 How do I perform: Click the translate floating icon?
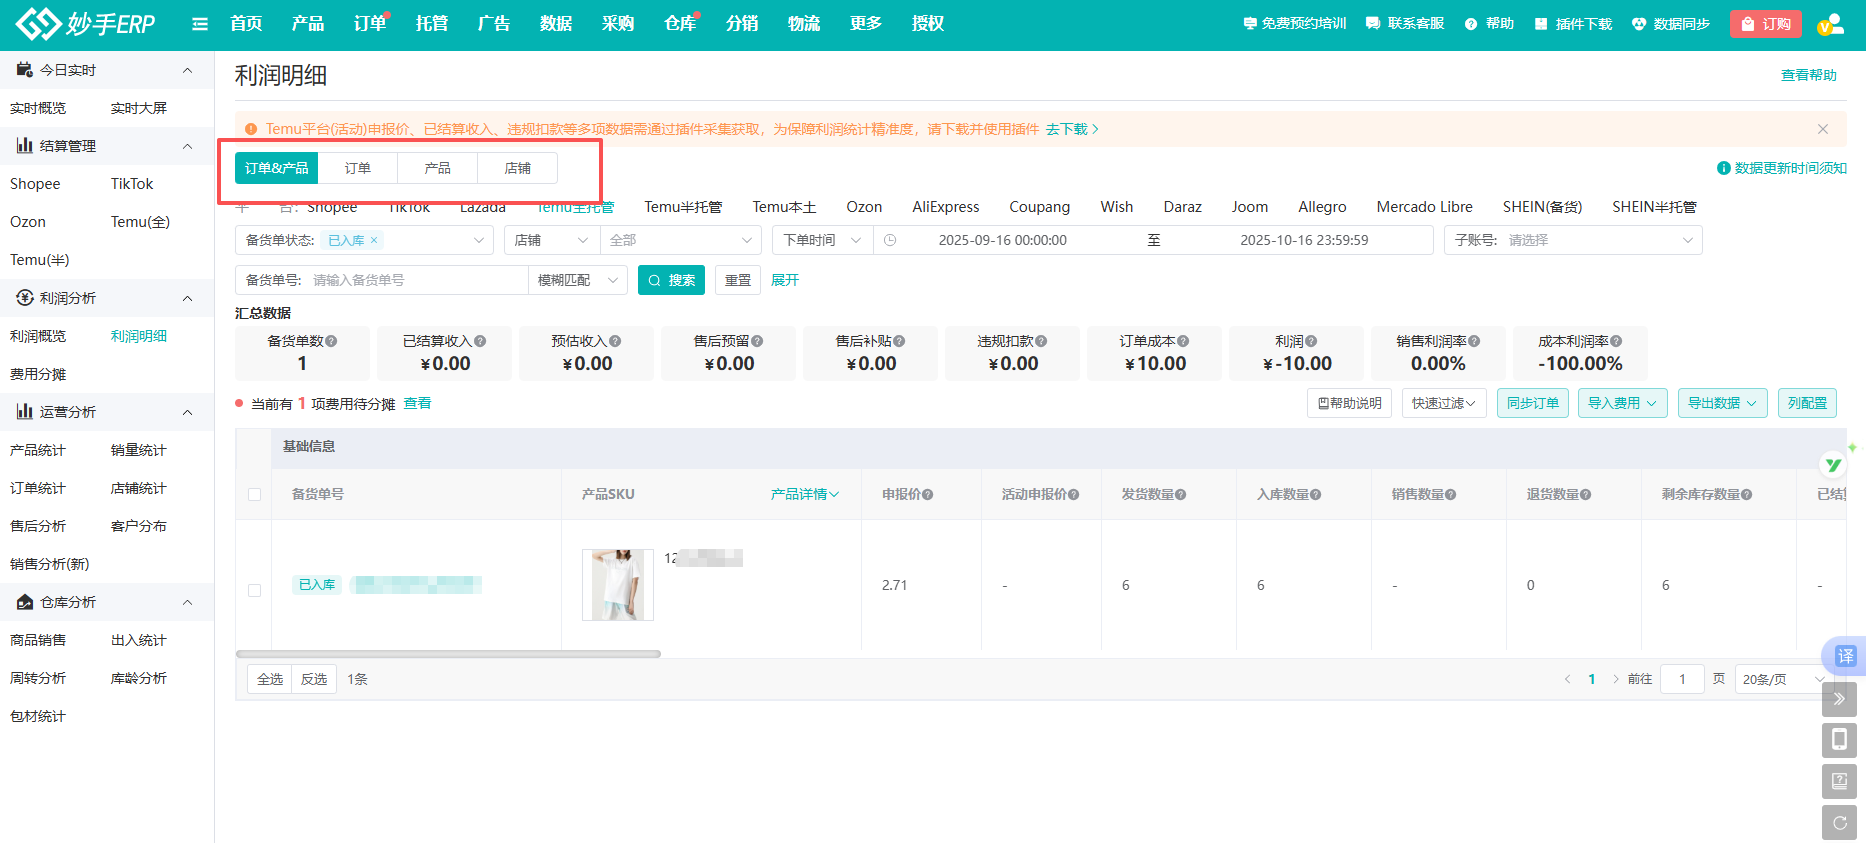[1845, 656]
